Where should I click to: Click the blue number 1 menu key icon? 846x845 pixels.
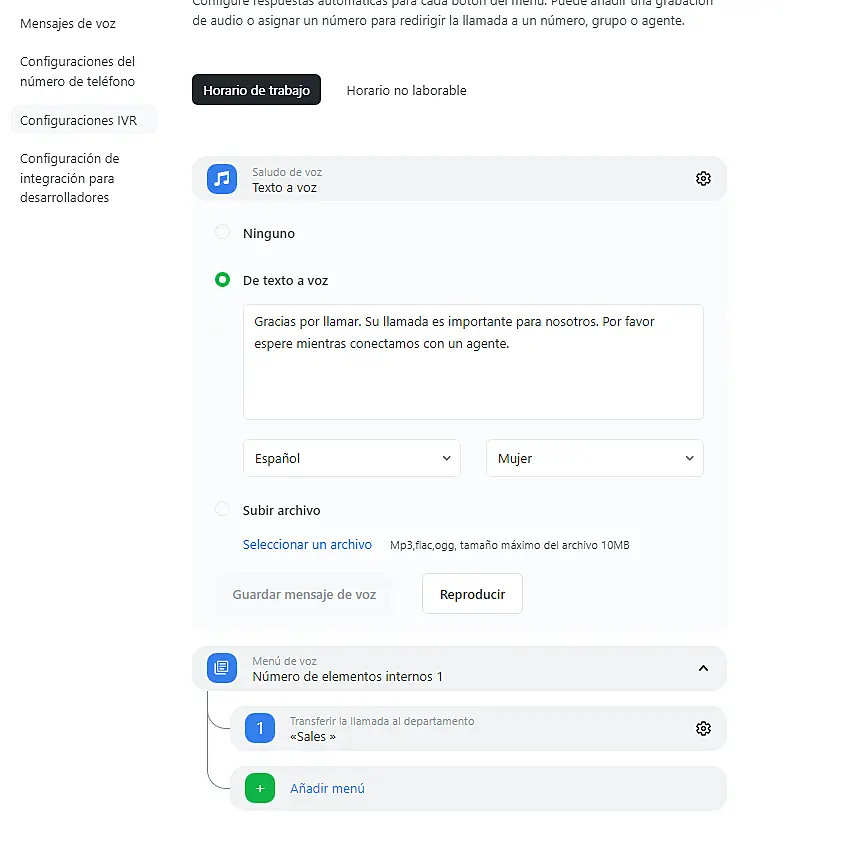point(260,729)
